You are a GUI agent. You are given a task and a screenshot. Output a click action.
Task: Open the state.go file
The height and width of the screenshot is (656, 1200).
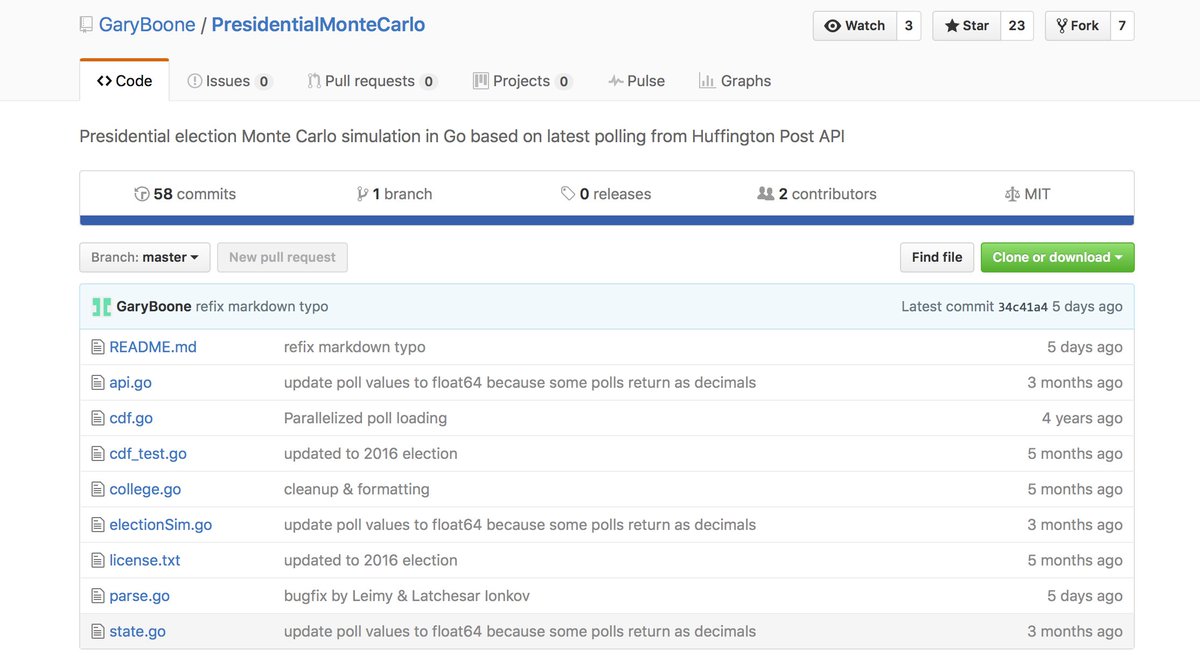click(137, 631)
